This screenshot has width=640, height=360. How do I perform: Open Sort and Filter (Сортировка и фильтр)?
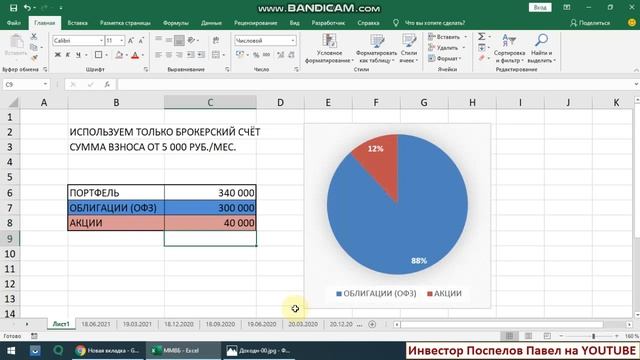(509, 49)
